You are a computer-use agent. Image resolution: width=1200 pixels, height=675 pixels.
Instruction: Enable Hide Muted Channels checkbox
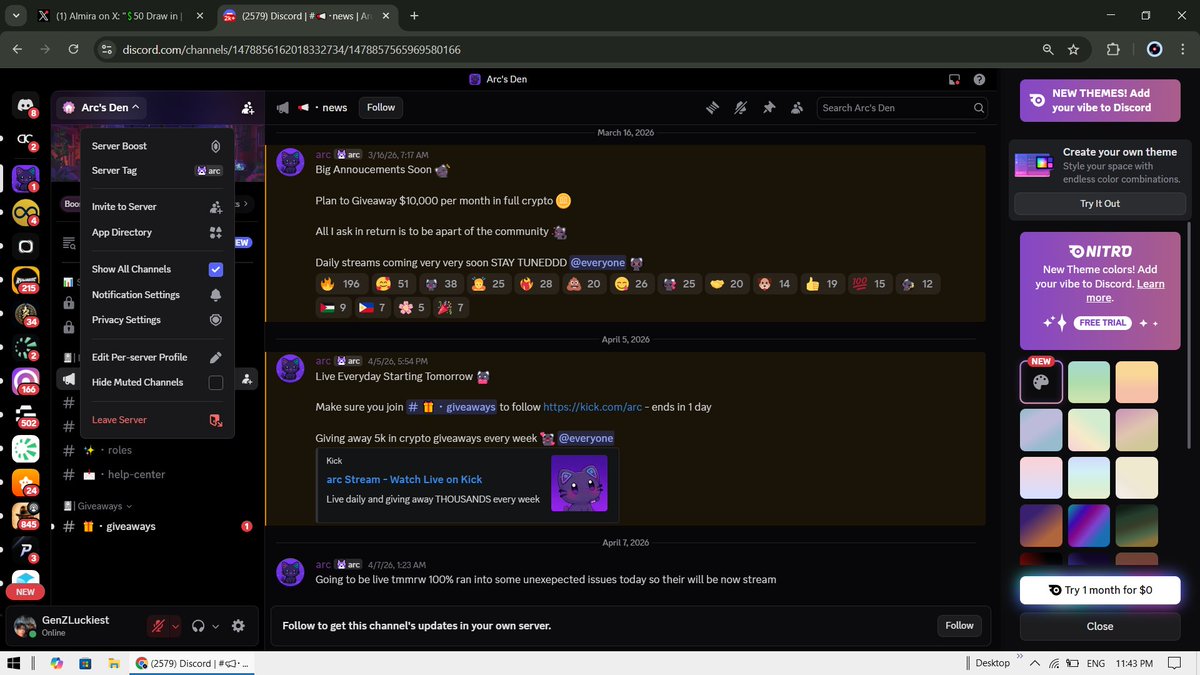[x=216, y=383]
